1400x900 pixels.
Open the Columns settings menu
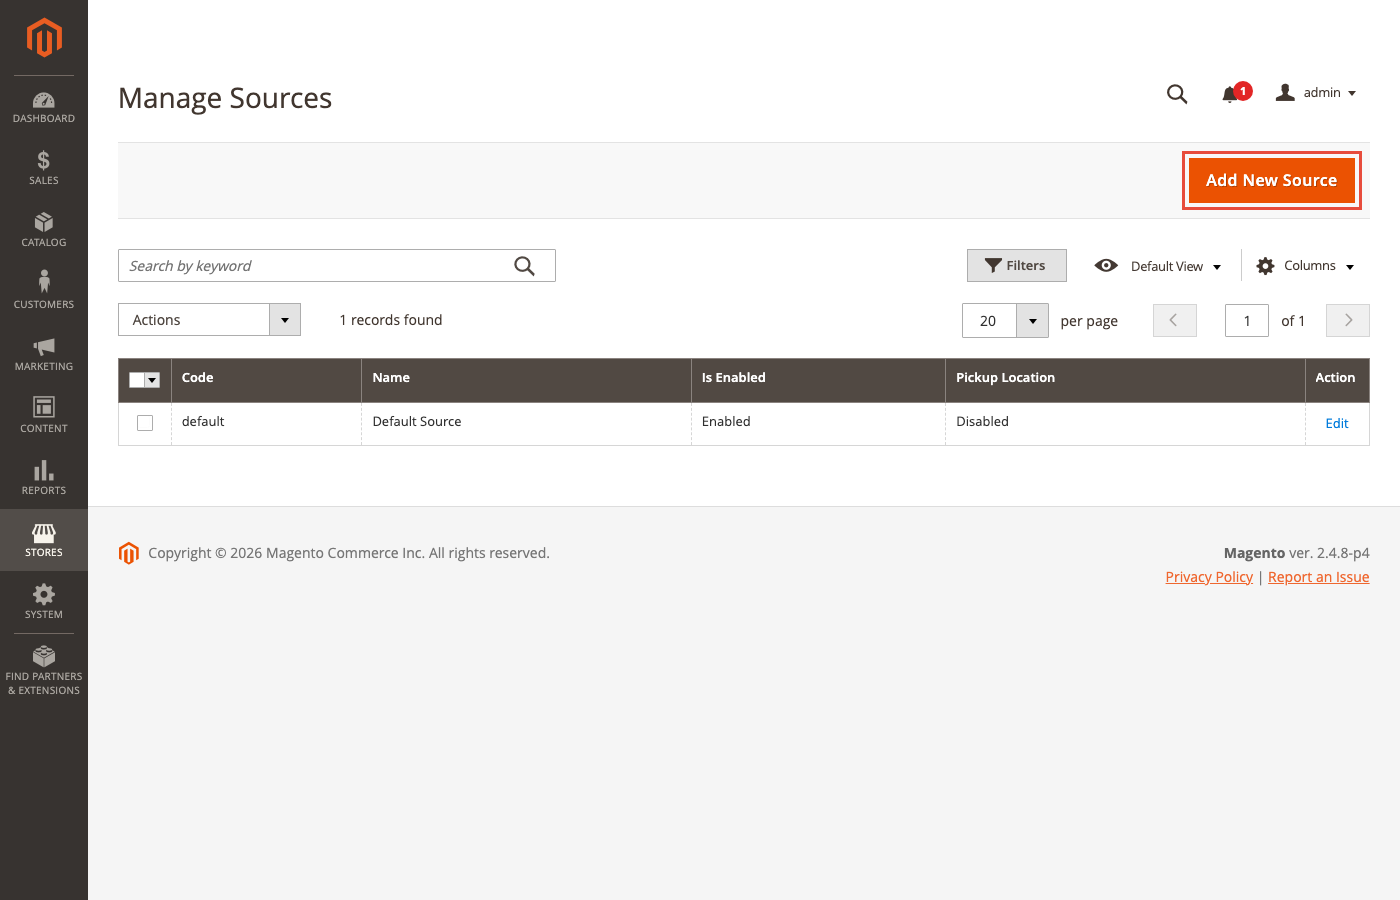pos(1304,265)
